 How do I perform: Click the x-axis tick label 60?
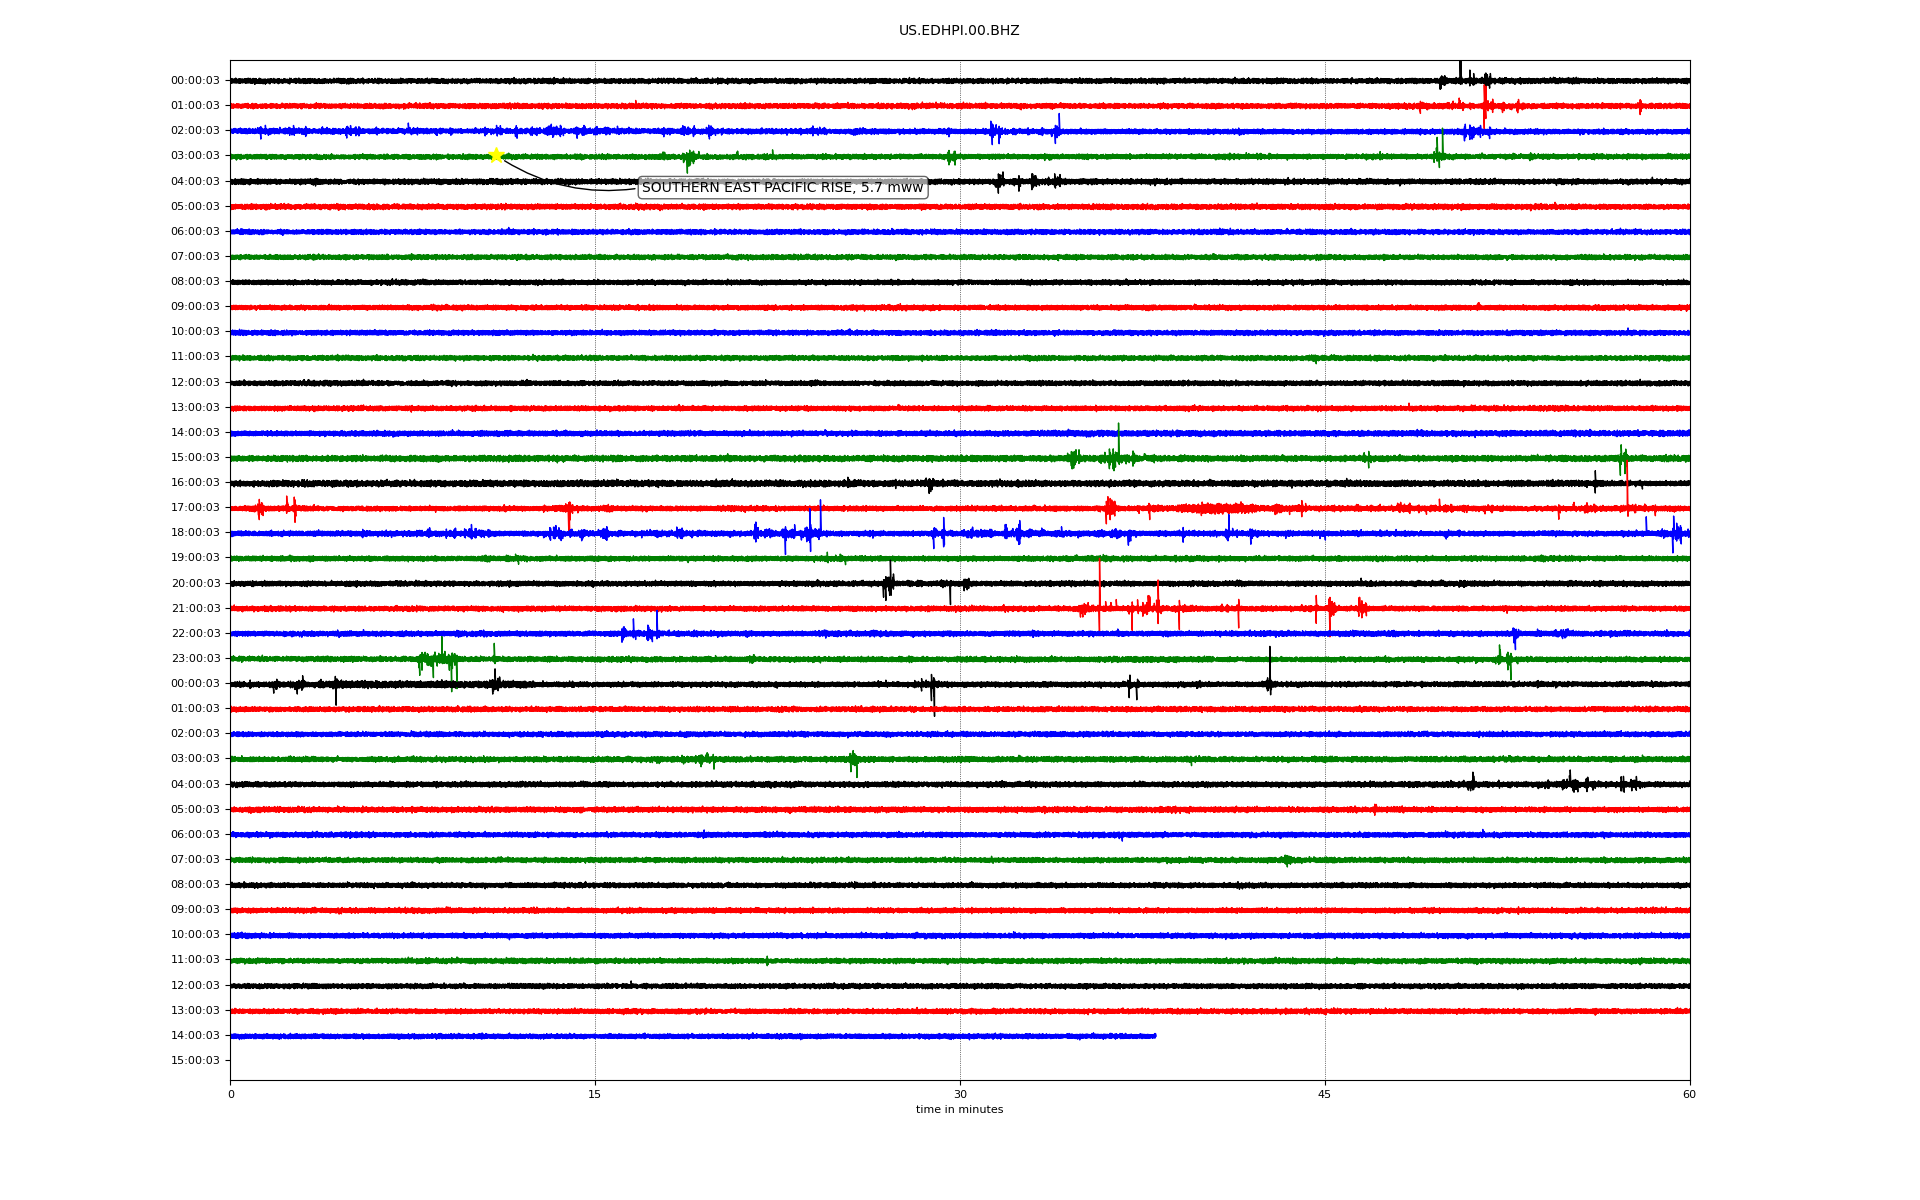[x=1689, y=1094]
